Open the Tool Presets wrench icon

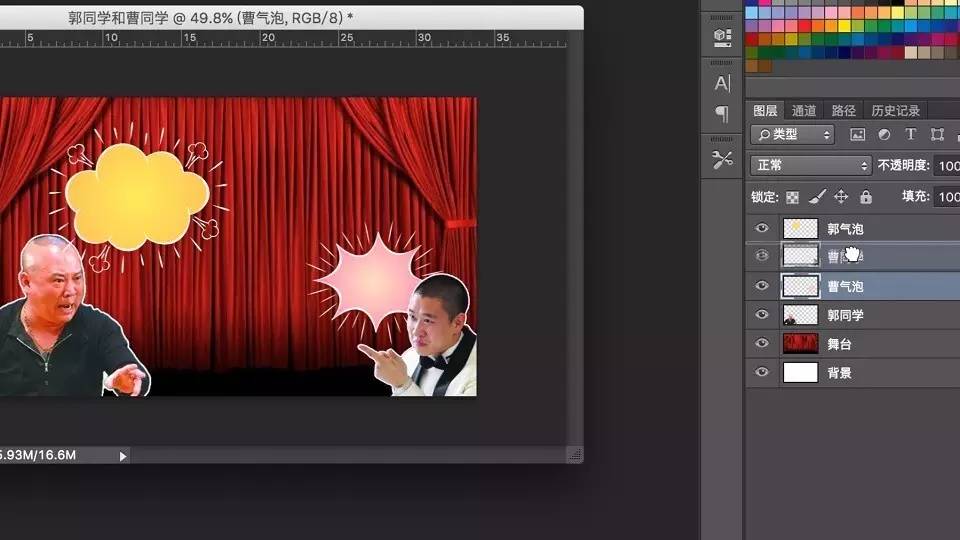coord(722,159)
